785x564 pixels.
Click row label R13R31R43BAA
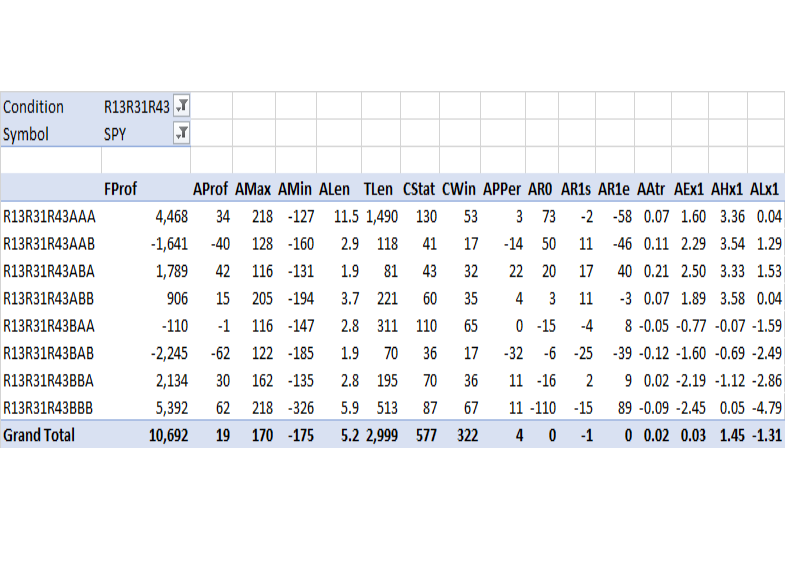coord(49,326)
